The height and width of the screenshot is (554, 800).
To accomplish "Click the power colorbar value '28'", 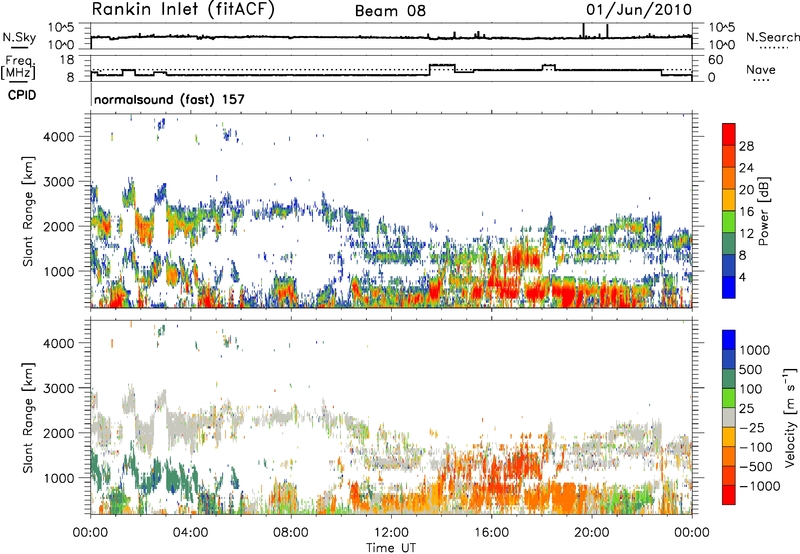I will point(746,146).
